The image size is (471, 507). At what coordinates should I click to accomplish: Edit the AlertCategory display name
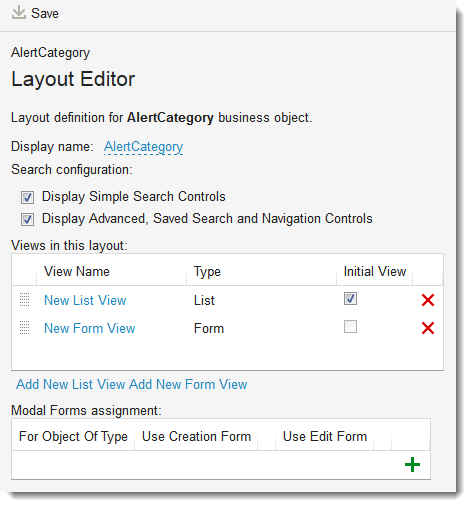tap(144, 147)
